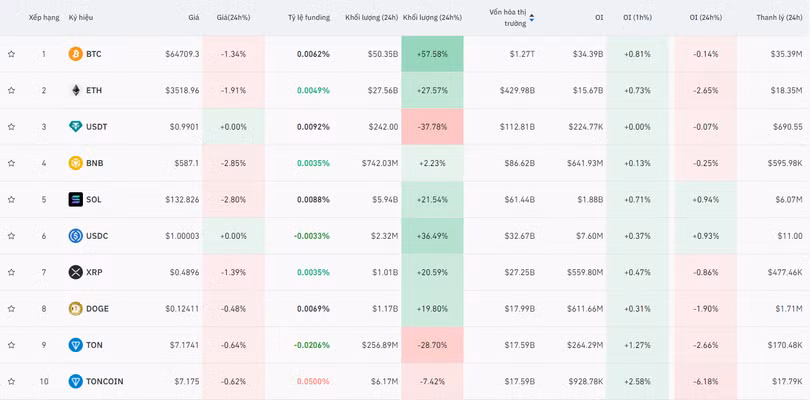Click the OI (24h%) column header
This screenshot has width=810, height=400.
pyautogui.click(x=707, y=18)
